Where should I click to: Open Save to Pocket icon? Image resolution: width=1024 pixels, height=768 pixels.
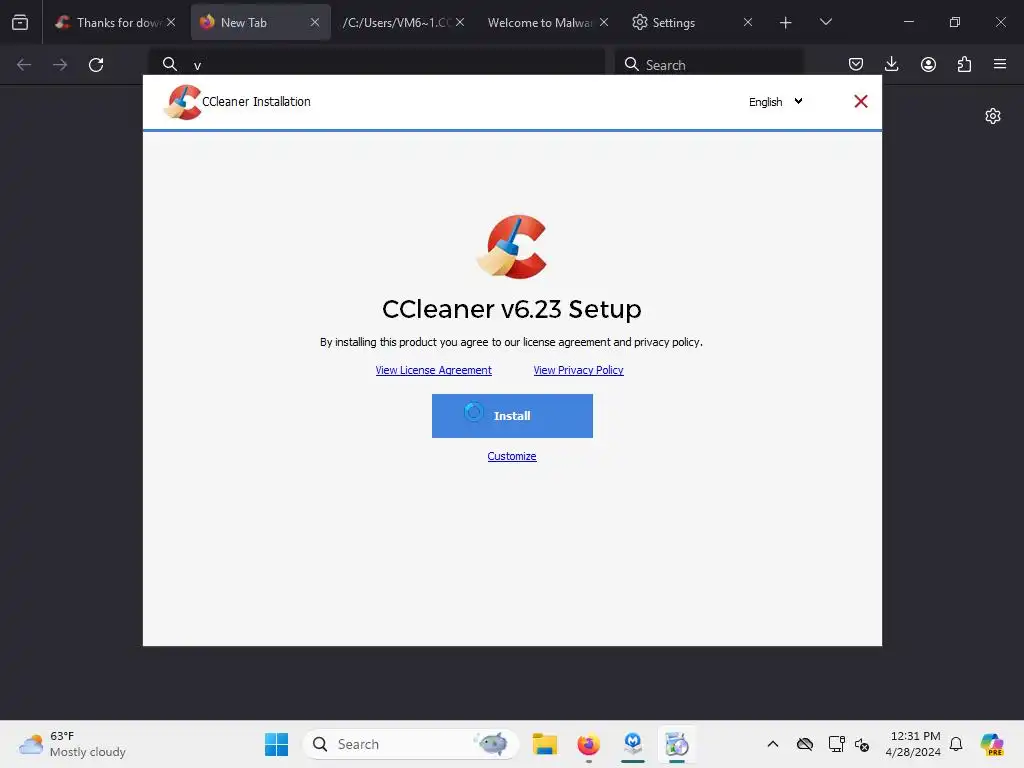pyautogui.click(x=856, y=64)
